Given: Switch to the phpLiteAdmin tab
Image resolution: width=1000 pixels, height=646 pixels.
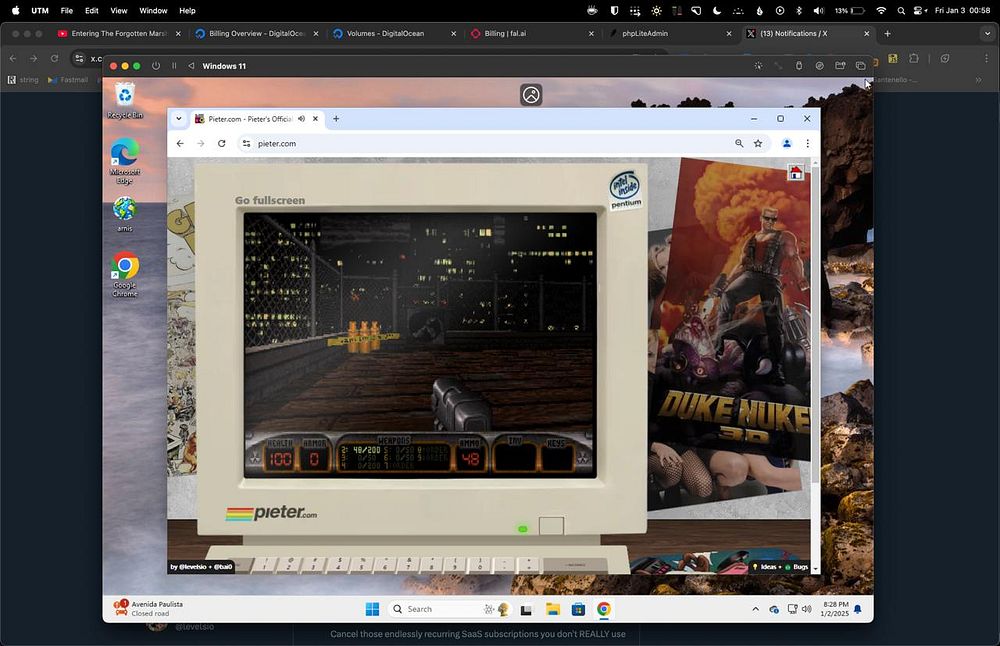Looking at the screenshot, I should 670,33.
